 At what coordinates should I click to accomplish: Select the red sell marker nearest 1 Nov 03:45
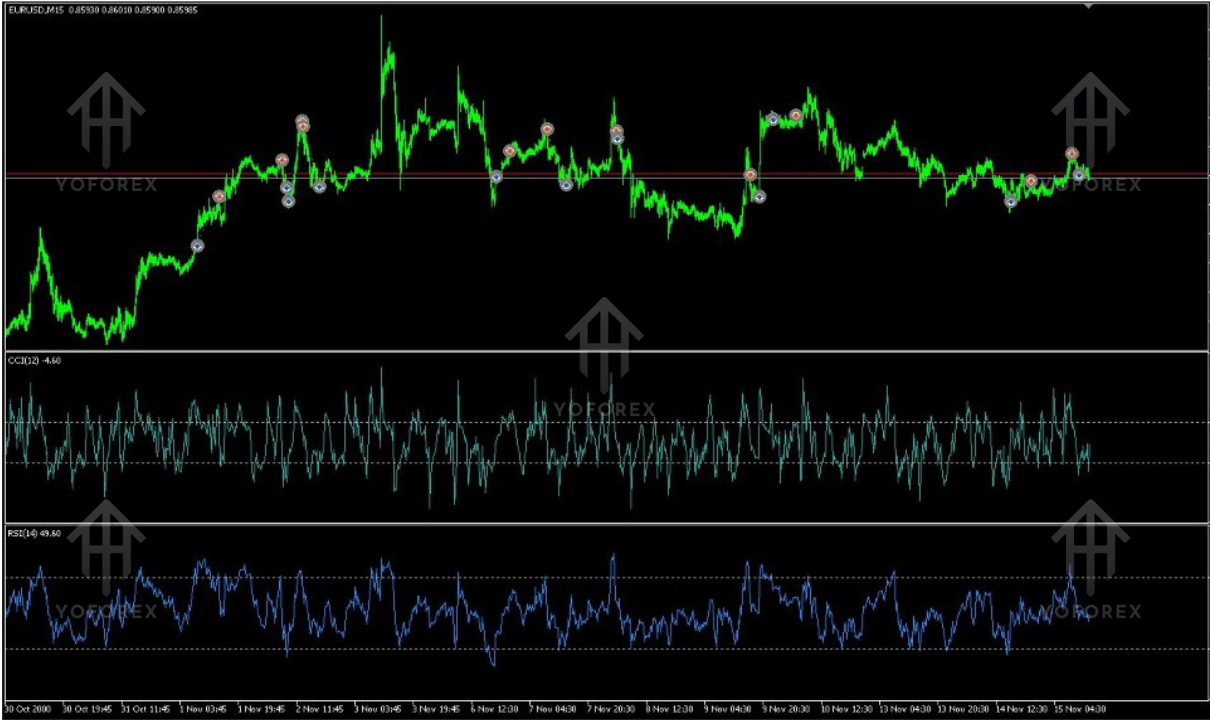point(219,196)
